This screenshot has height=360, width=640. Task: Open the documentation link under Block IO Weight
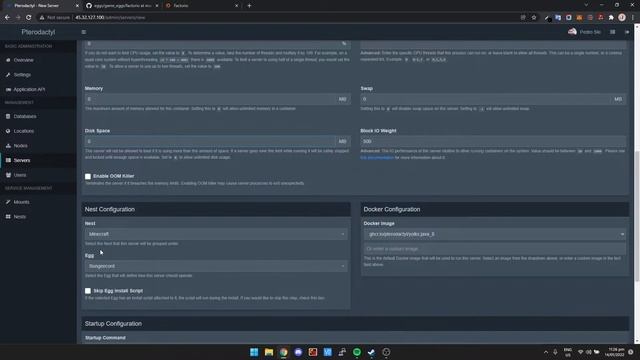[377, 158]
